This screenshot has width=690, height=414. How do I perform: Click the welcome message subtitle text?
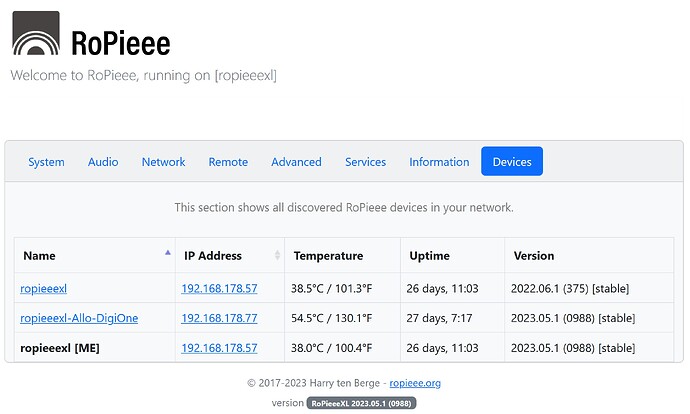pyautogui.click(x=143, y=75)
